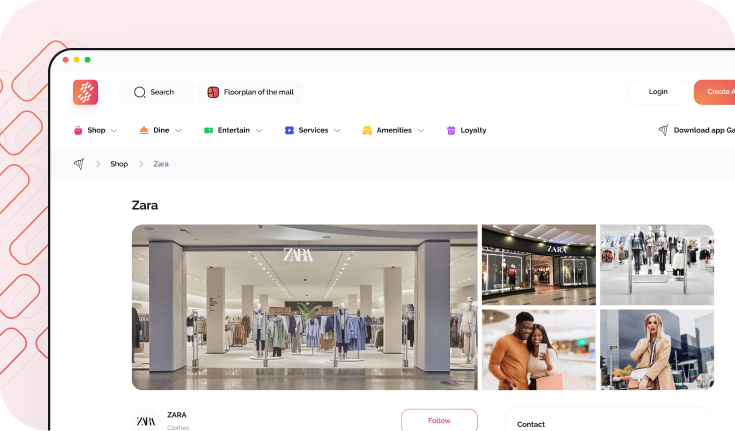Open the Loyalty menu

click(x=466, y=130)
